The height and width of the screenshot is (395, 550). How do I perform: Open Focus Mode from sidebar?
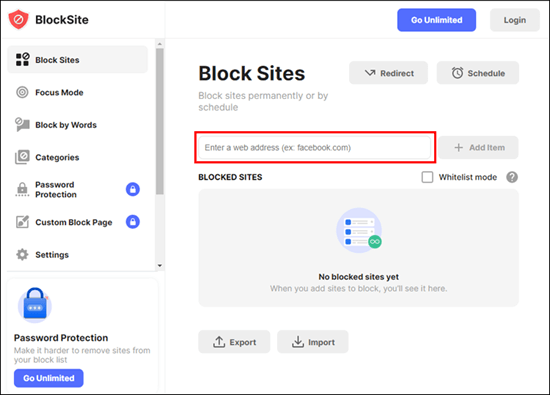(78, 92)
